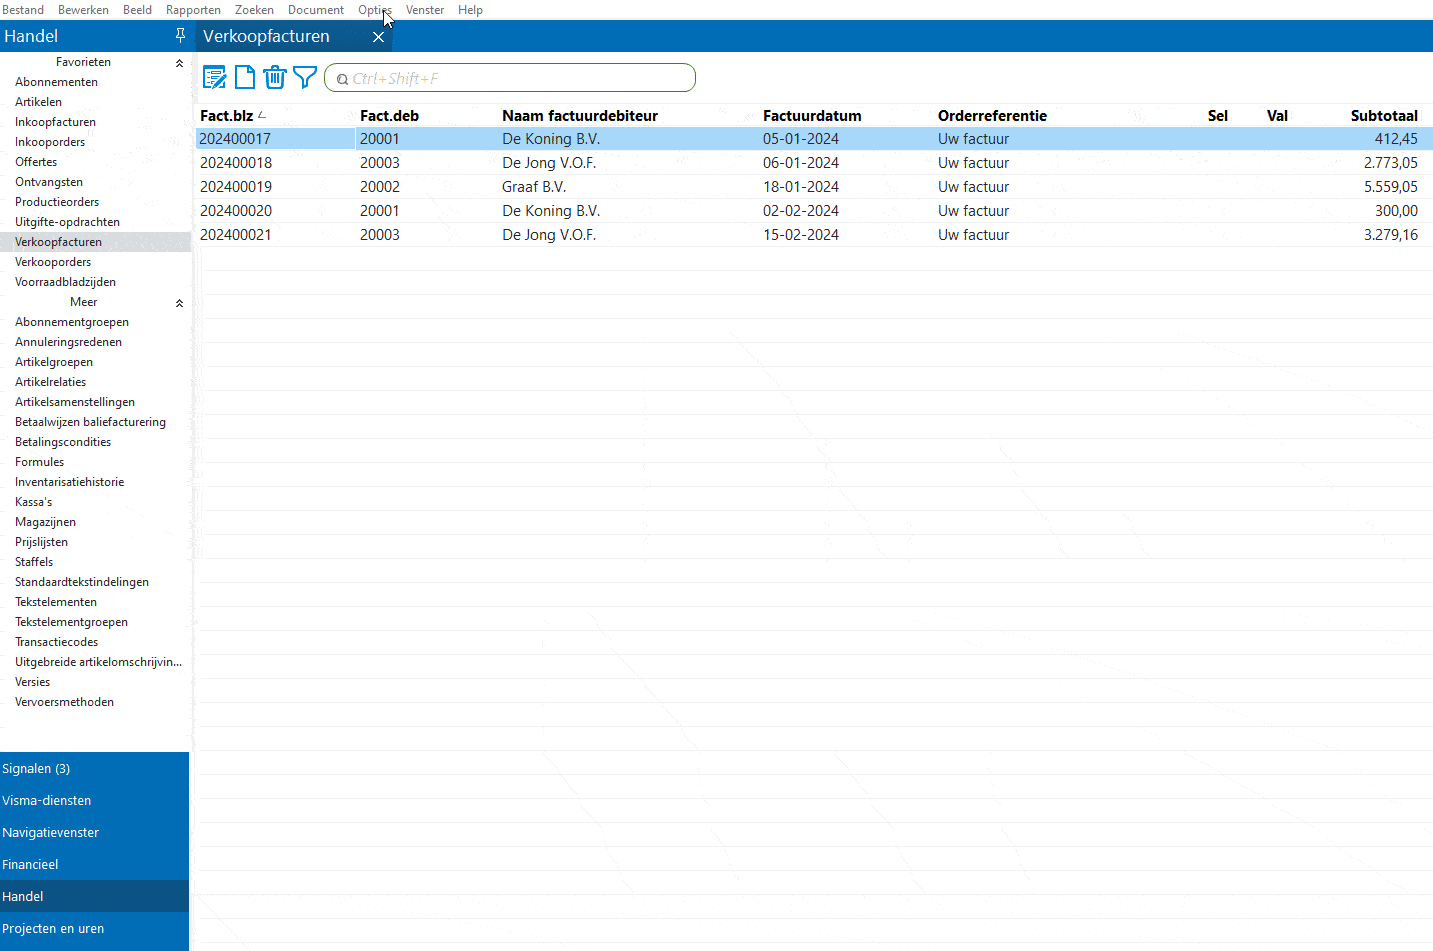Viewport: 1433px width, 951px height.
Task: Open Betalingscondities in the sidebar
Action: [63, 442]
